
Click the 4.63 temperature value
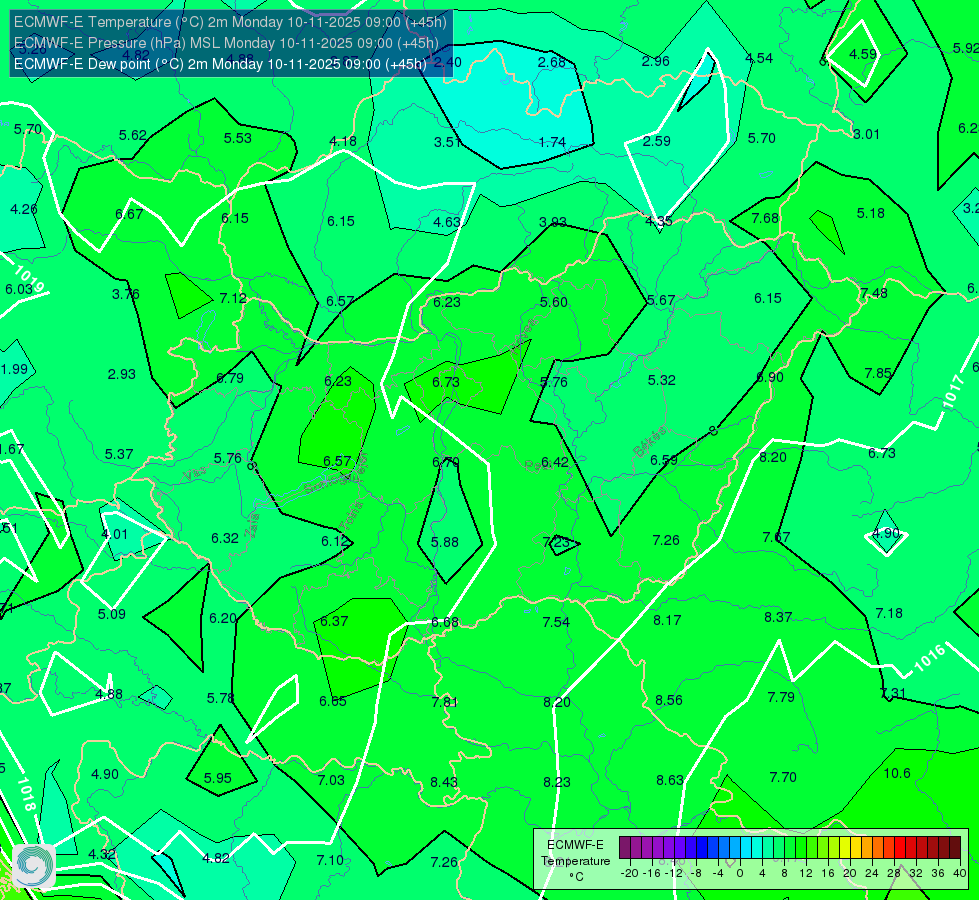tap(447, 222)
